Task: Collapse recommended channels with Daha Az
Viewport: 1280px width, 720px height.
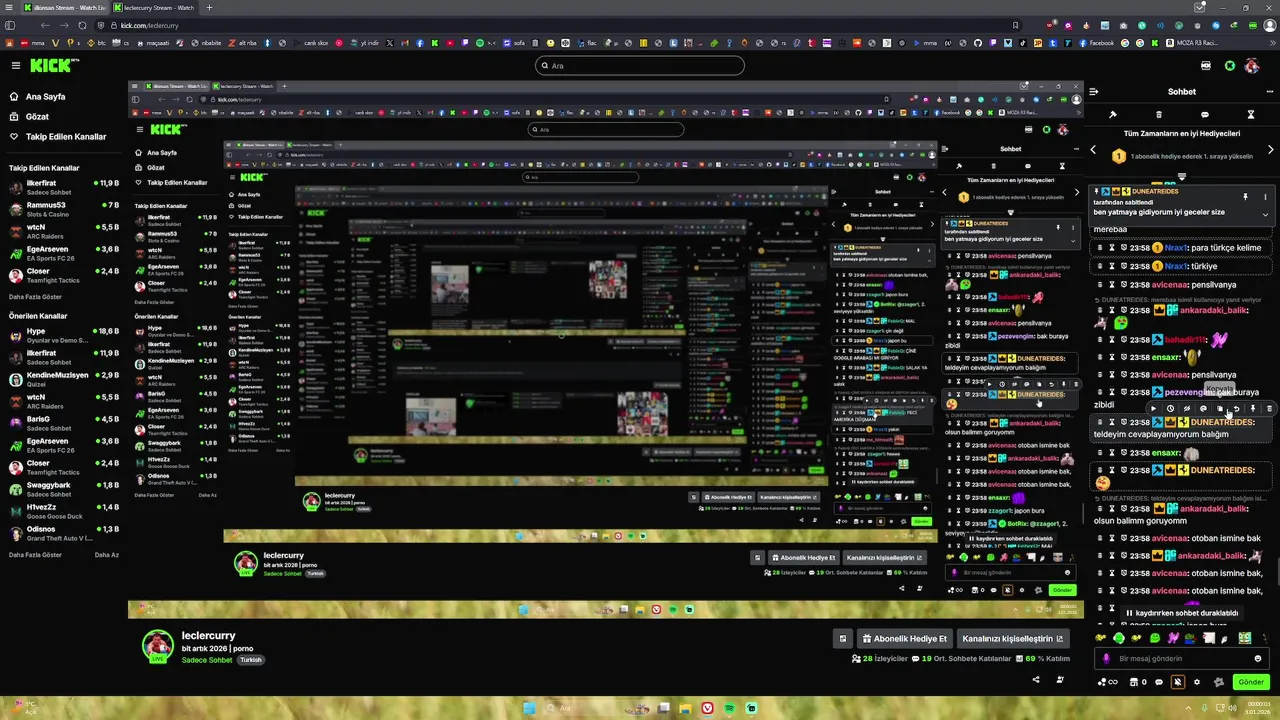Action: [x=107, y=555]
